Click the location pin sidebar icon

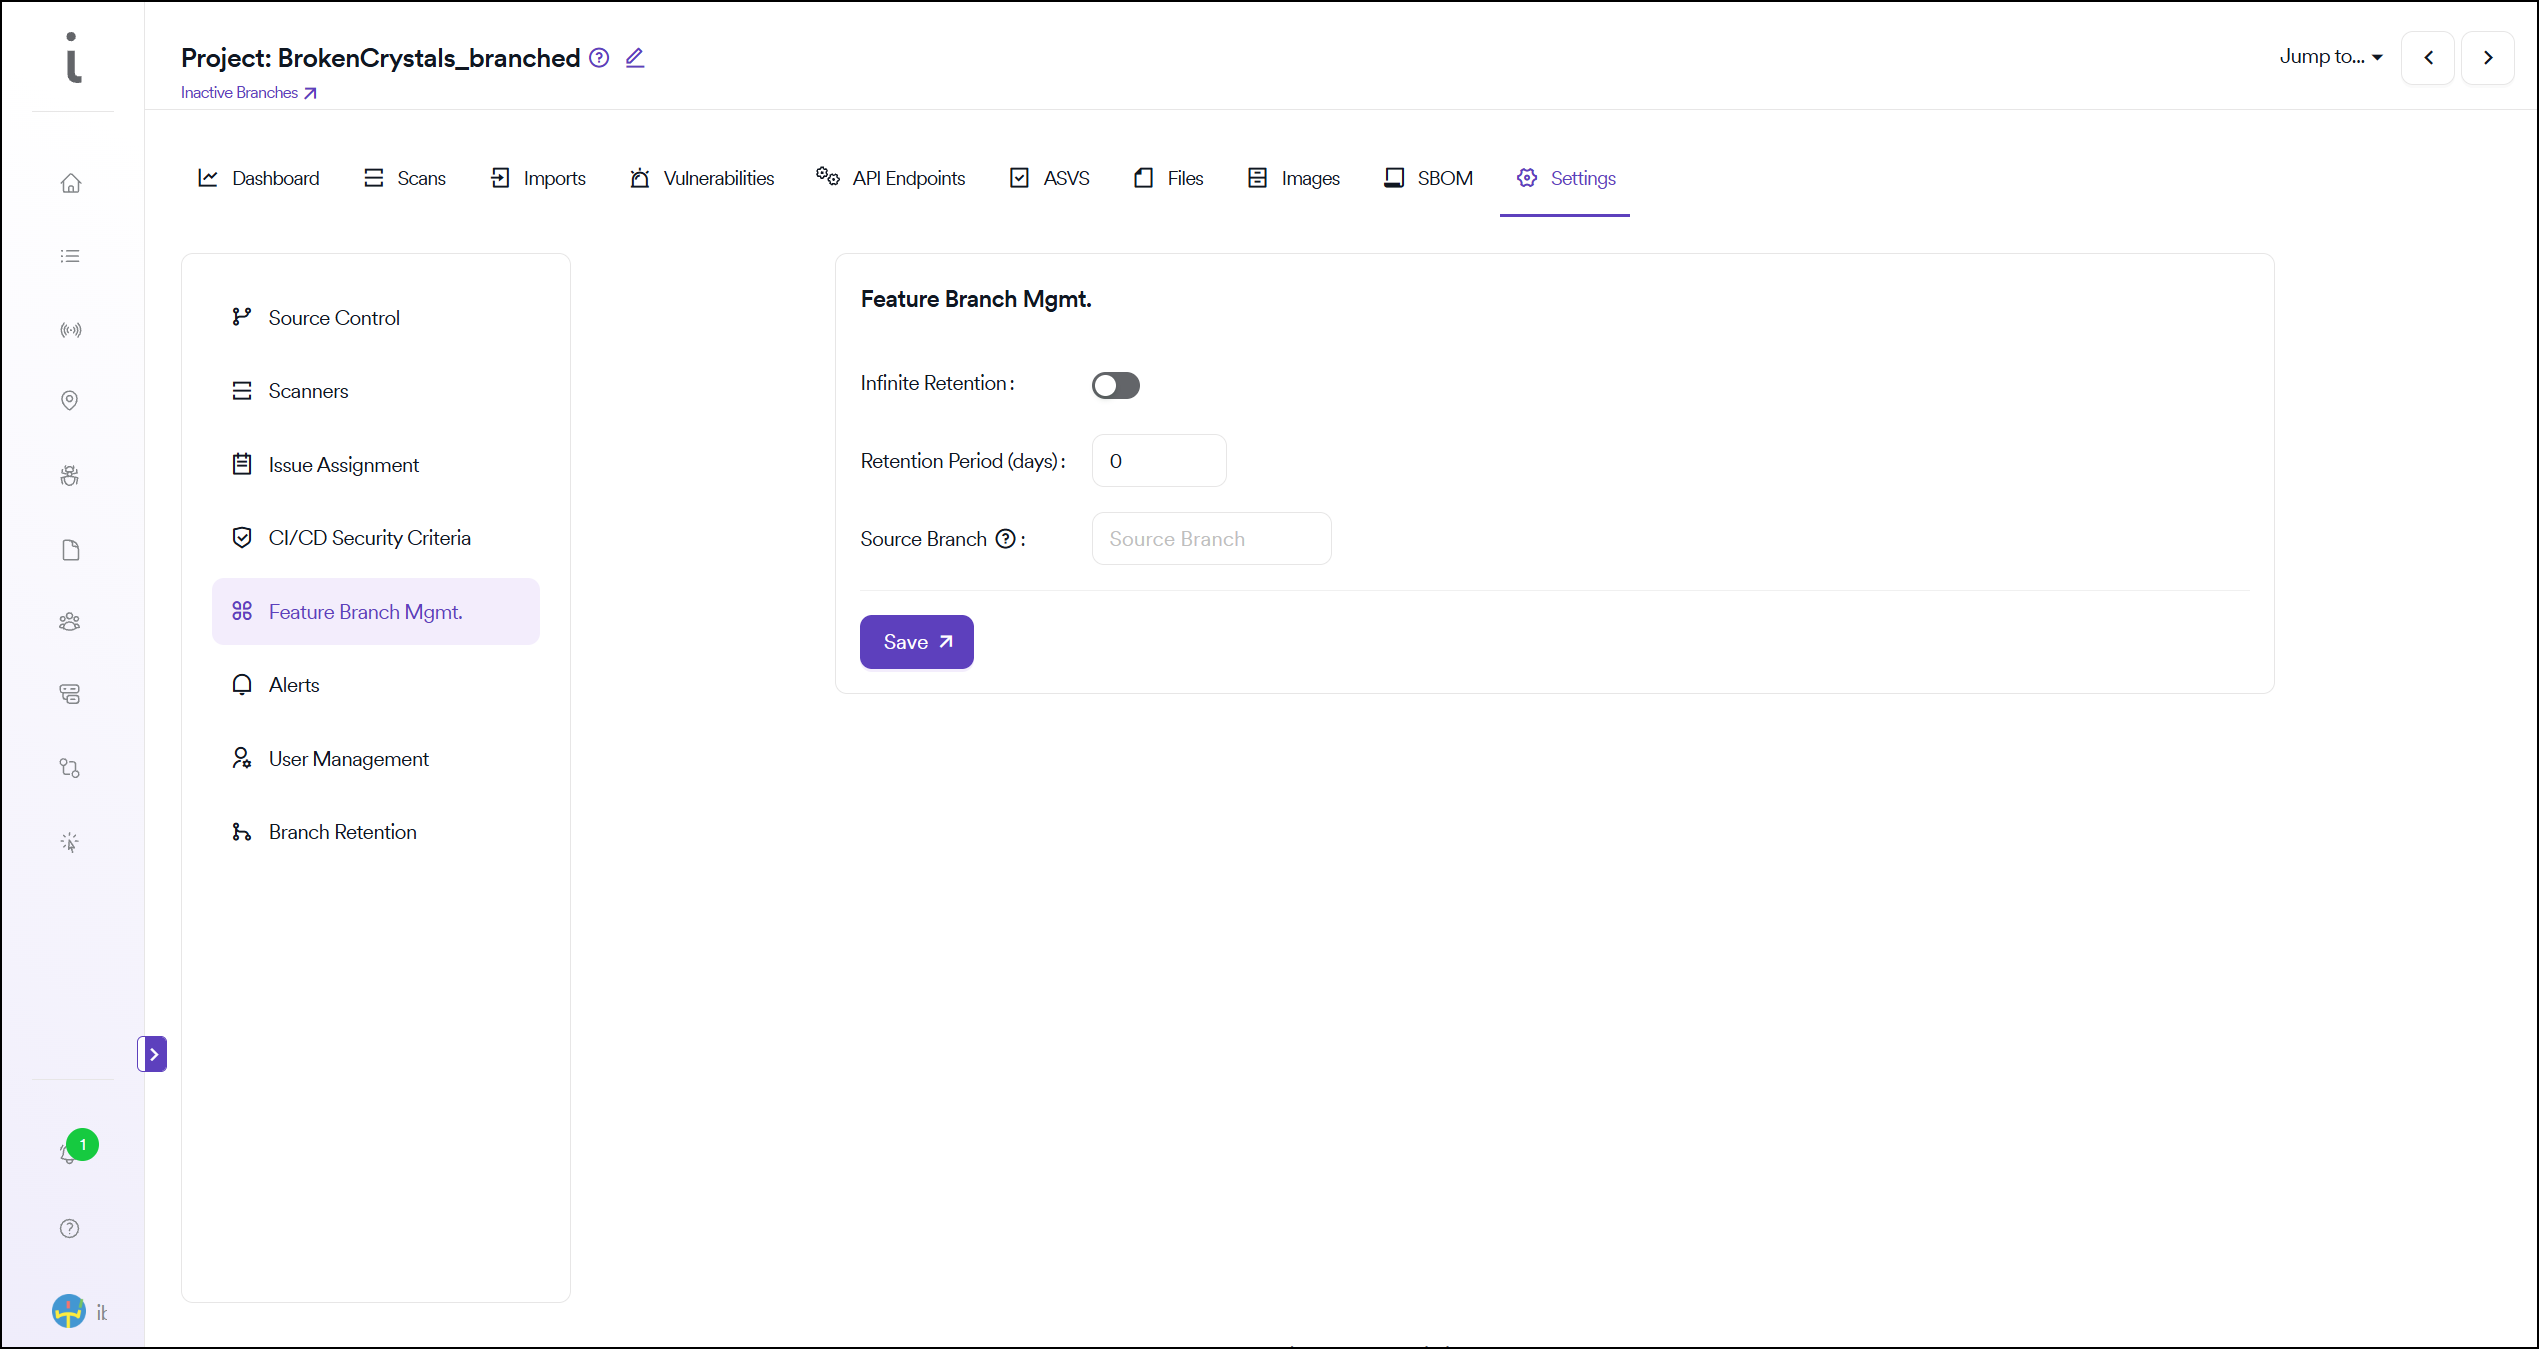tap(70, 401)
